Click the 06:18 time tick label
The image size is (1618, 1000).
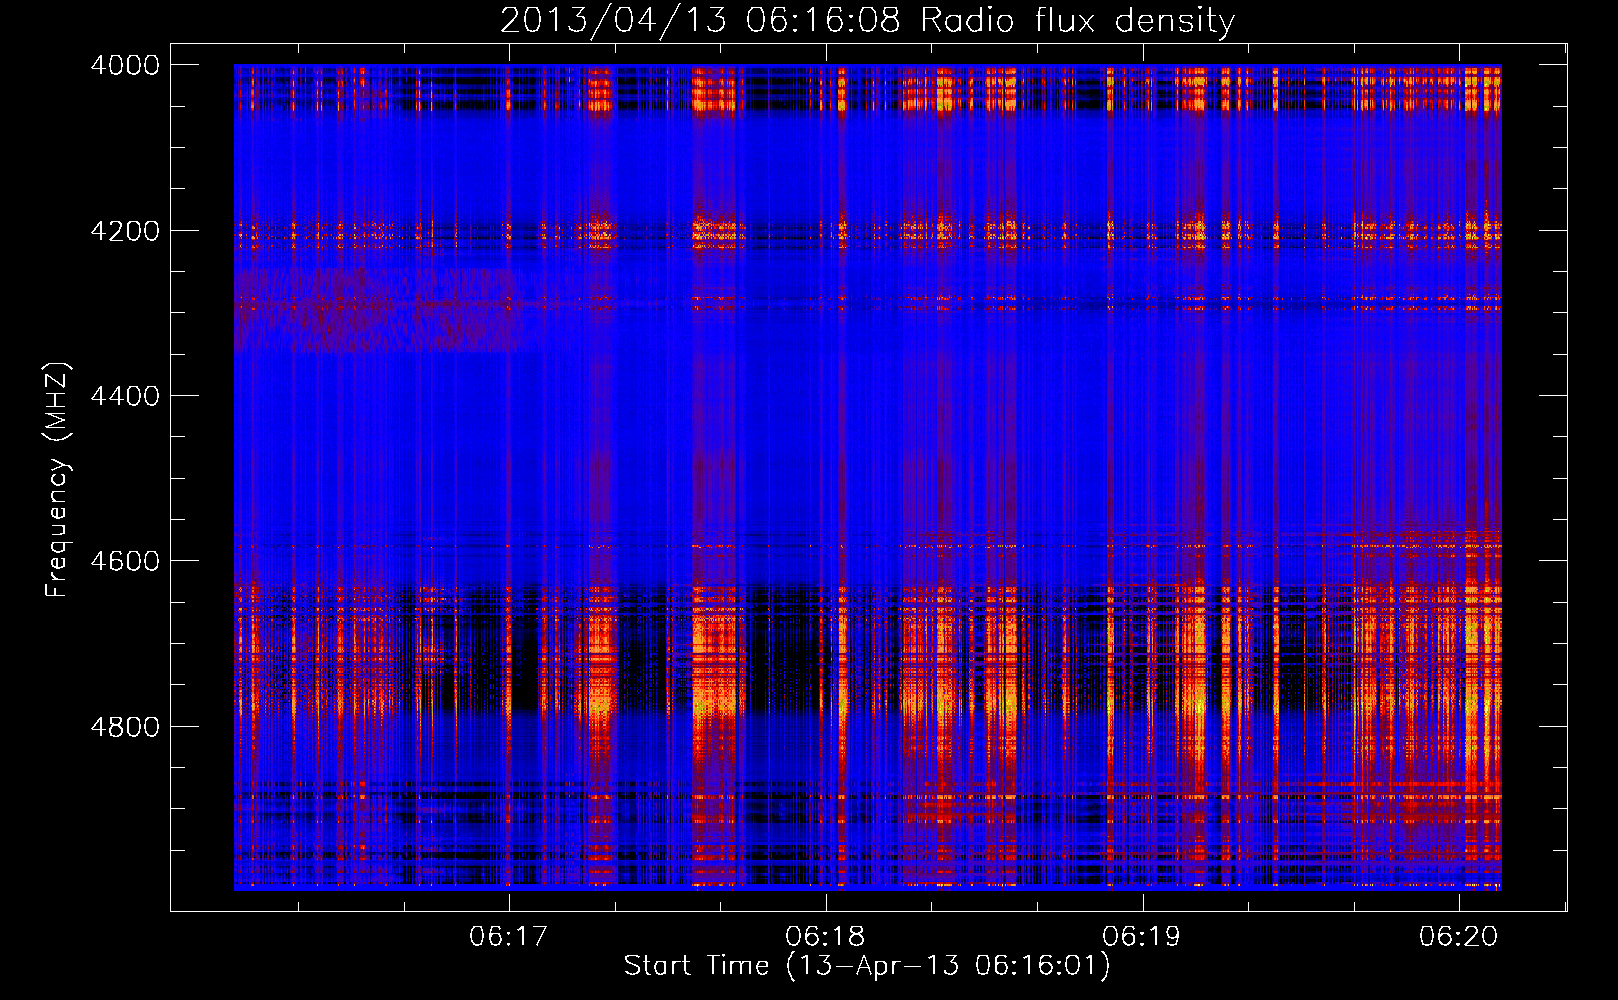pos(826,937)
